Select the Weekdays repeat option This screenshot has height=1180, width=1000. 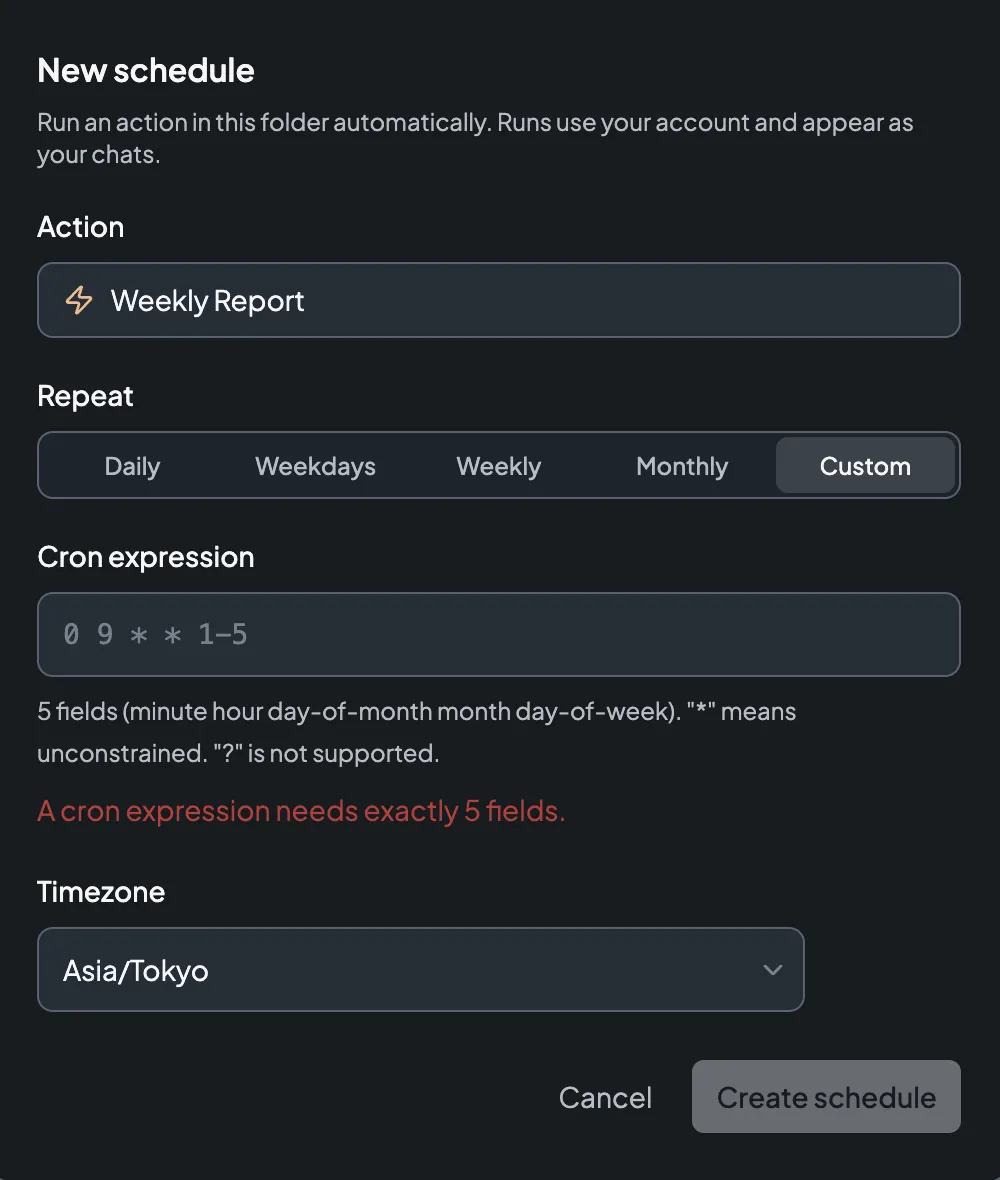(x=315, y=466)
